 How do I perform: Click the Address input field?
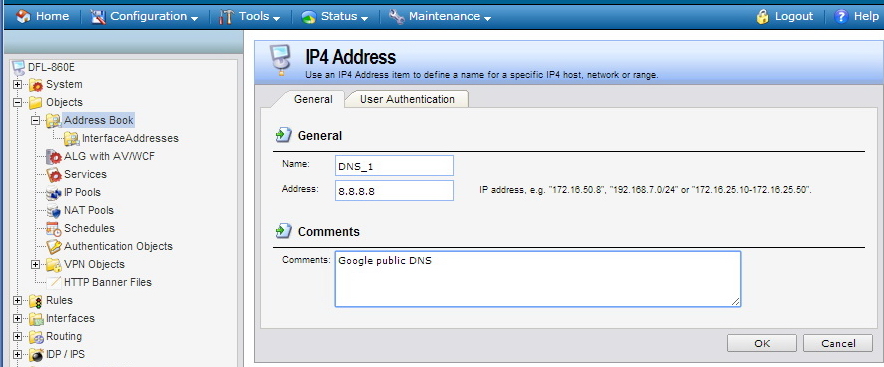[394, 191]
